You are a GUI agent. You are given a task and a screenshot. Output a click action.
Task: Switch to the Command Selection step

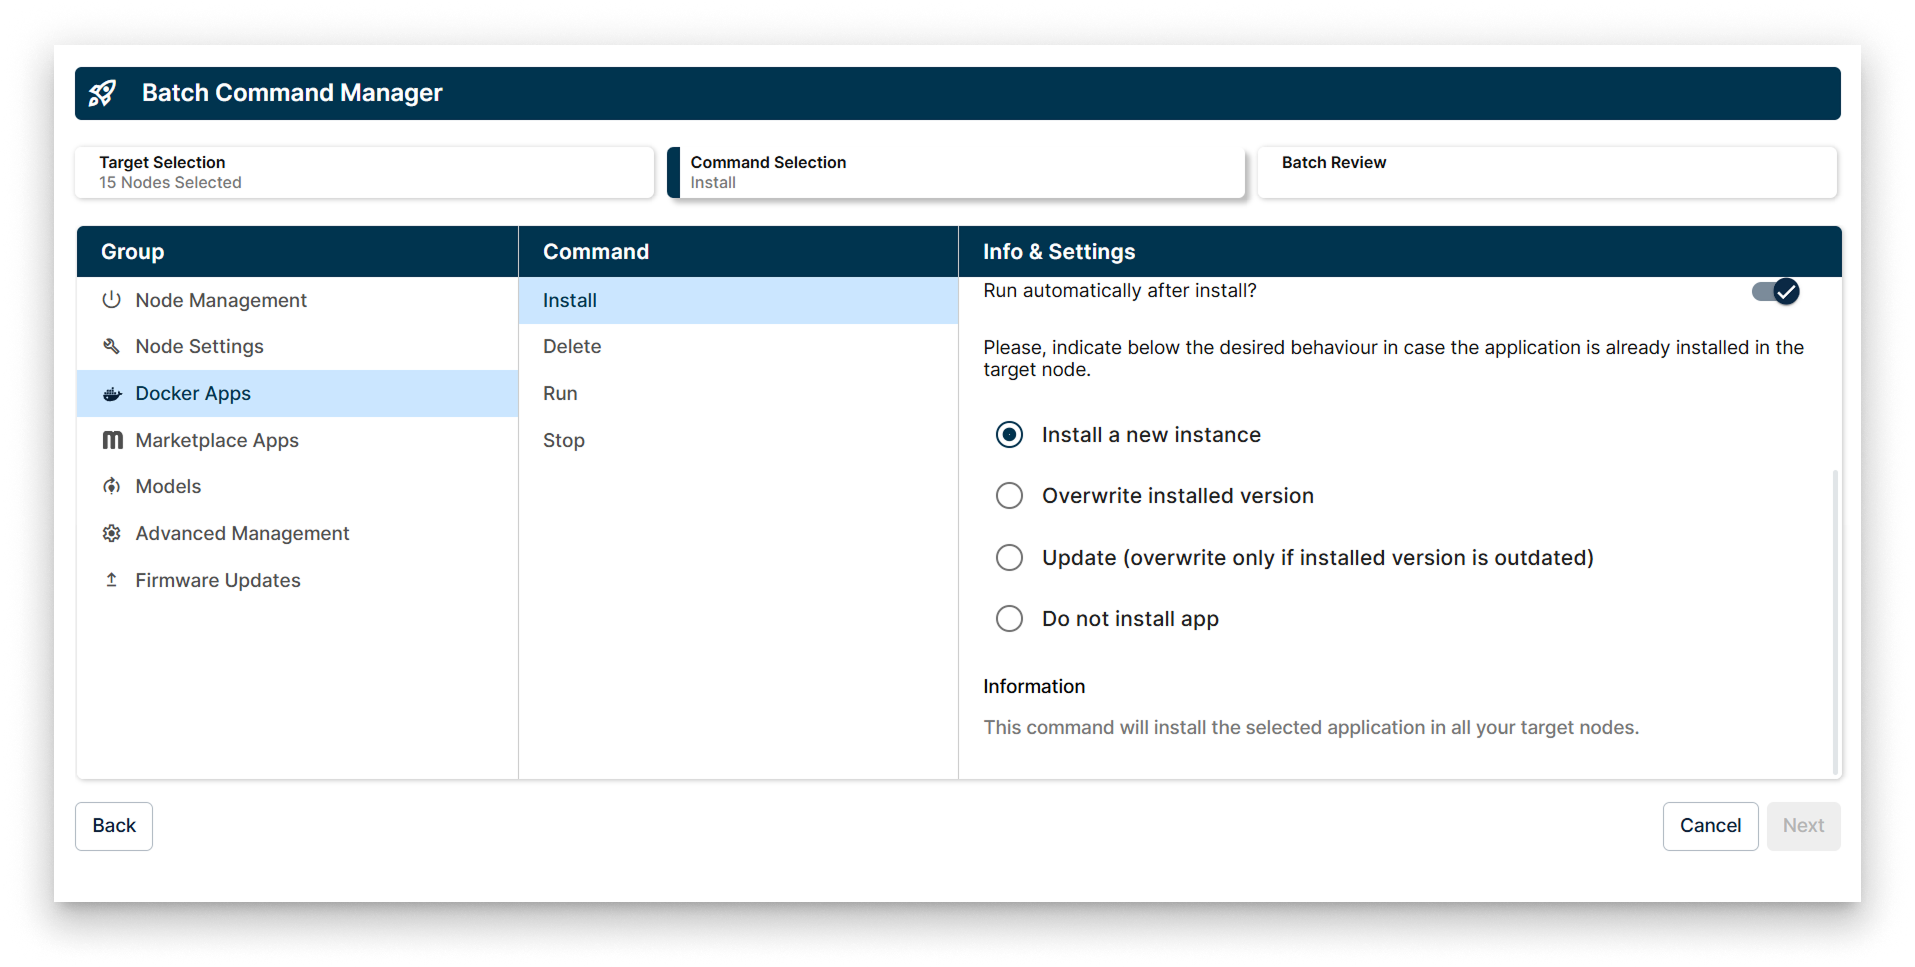(x=956, y=172)
